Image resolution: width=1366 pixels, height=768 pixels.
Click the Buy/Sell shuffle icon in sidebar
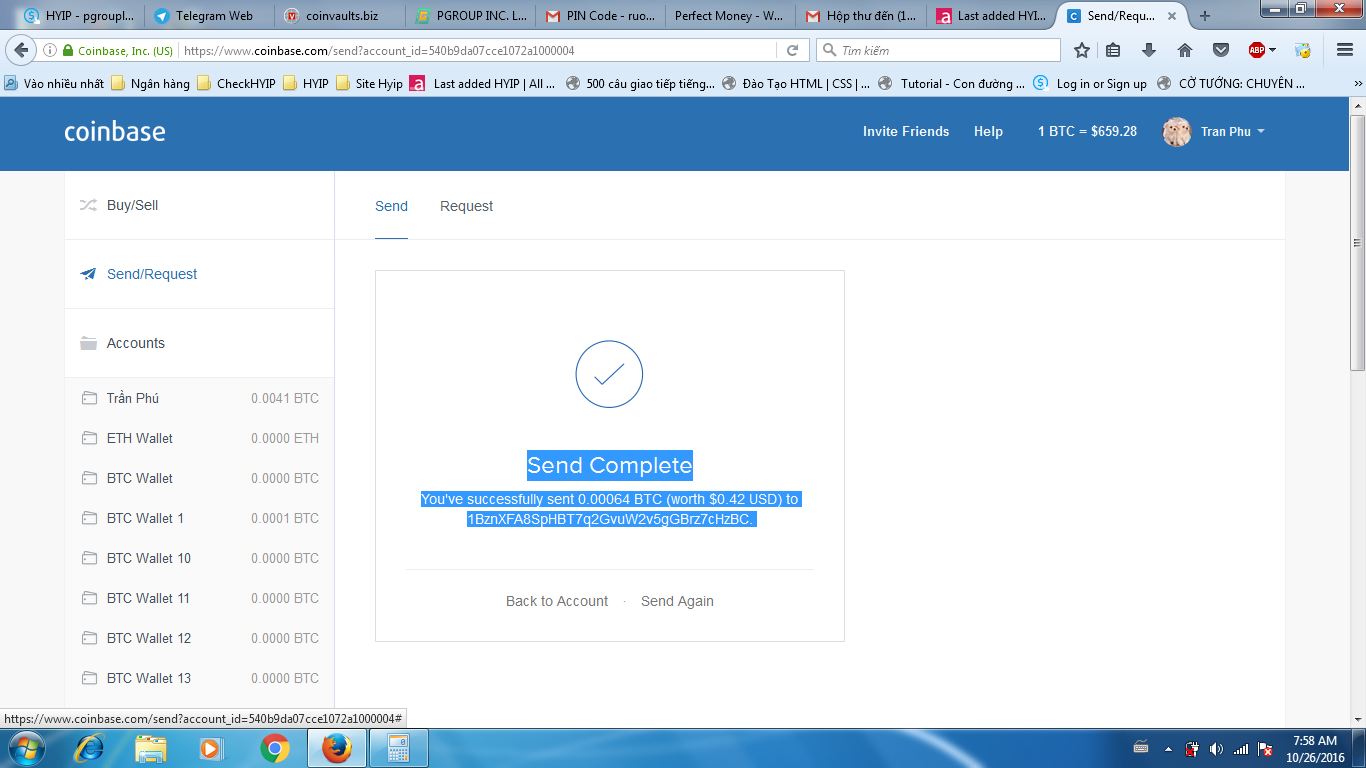coord(88,205)
